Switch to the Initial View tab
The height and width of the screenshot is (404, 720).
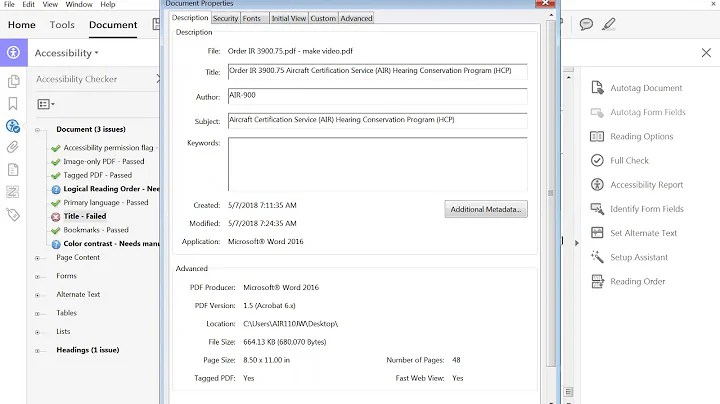click(289, 18)
